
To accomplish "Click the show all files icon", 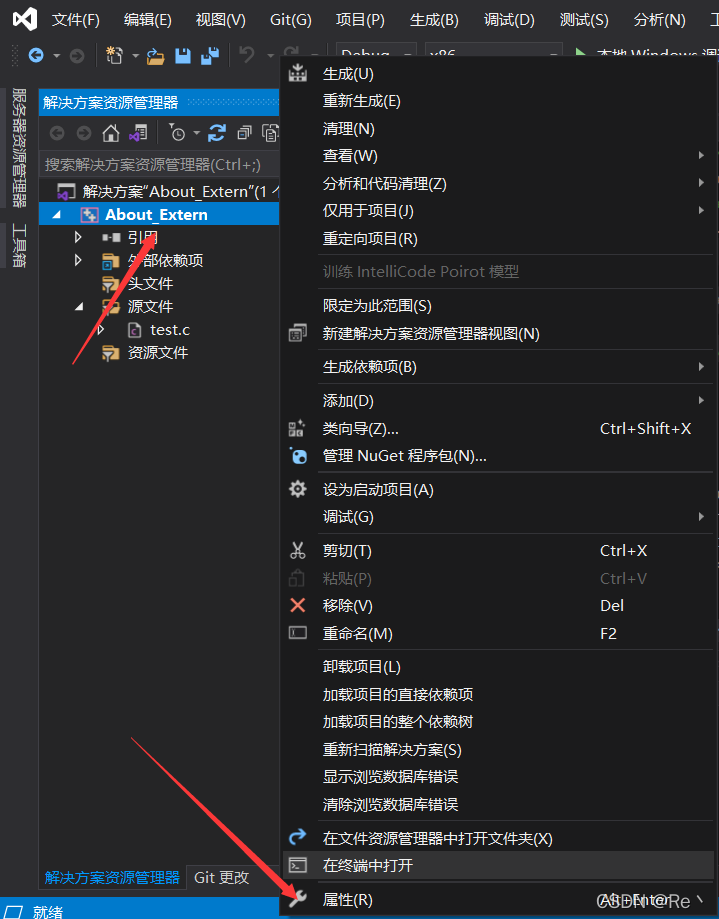I will click(270, 134).
